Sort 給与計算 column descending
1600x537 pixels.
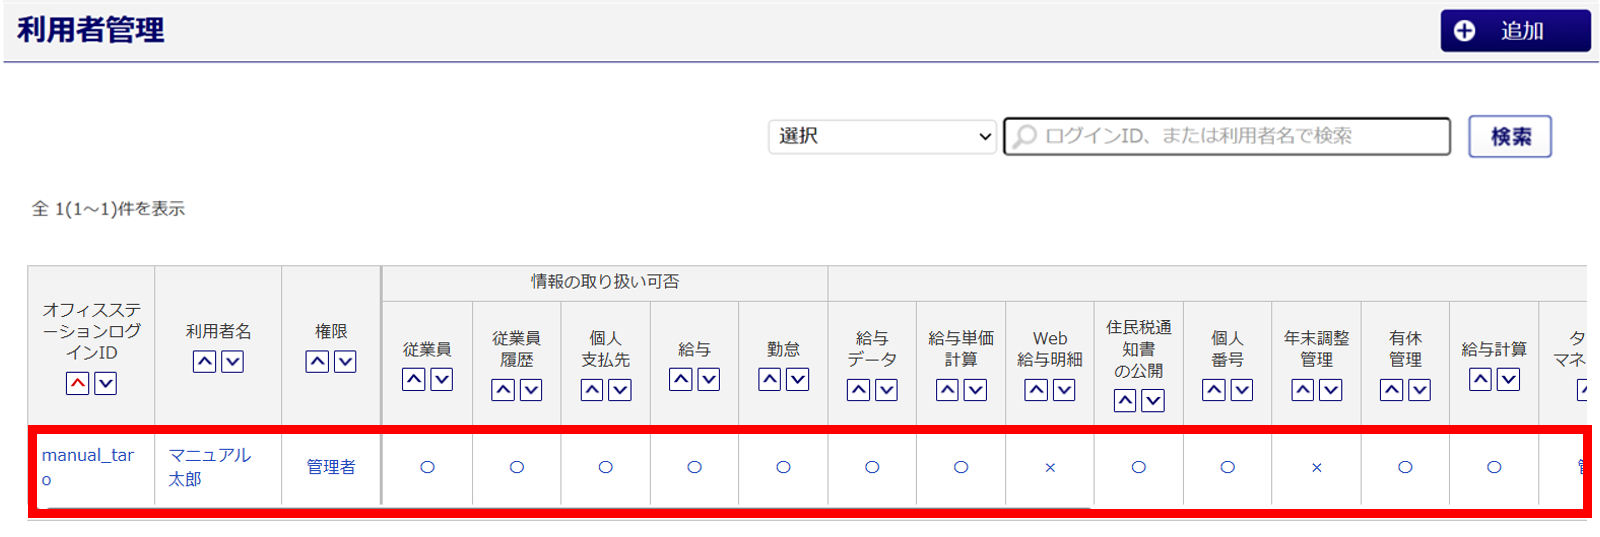1509,379
